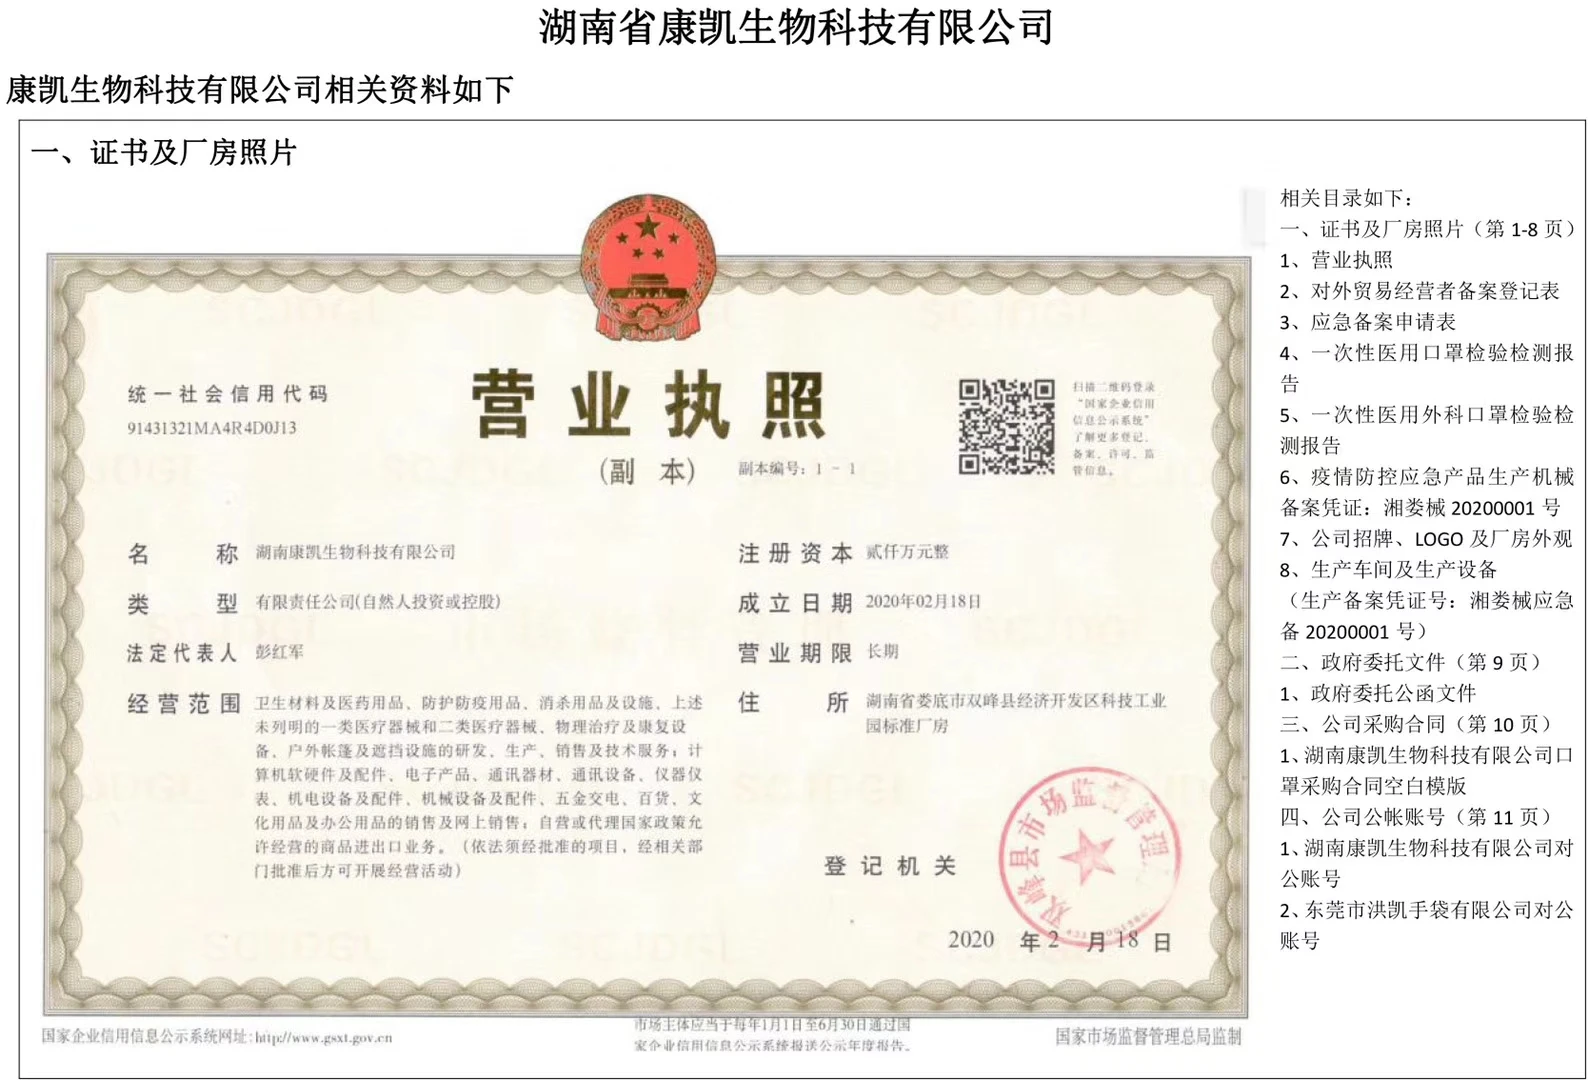The width and height of the screenshot is (1588, 1080).
Task: Click the issue date beside the red seal
Action: [x=1059, y=941]
